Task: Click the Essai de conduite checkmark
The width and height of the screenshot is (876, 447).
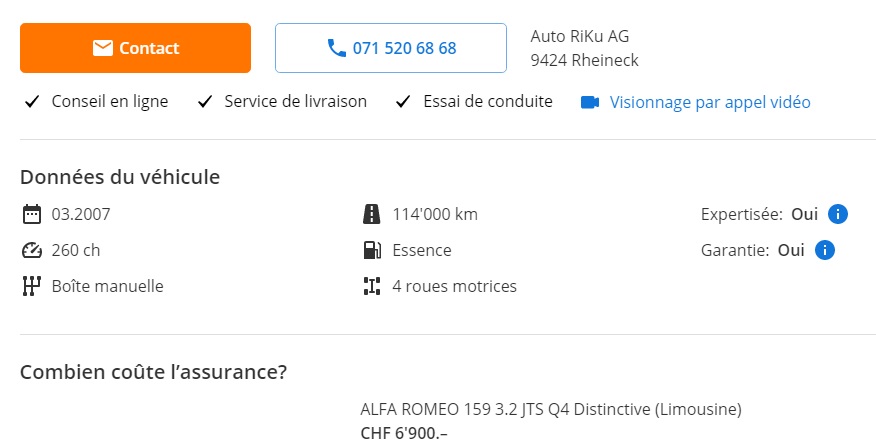Action: point(403,102)
